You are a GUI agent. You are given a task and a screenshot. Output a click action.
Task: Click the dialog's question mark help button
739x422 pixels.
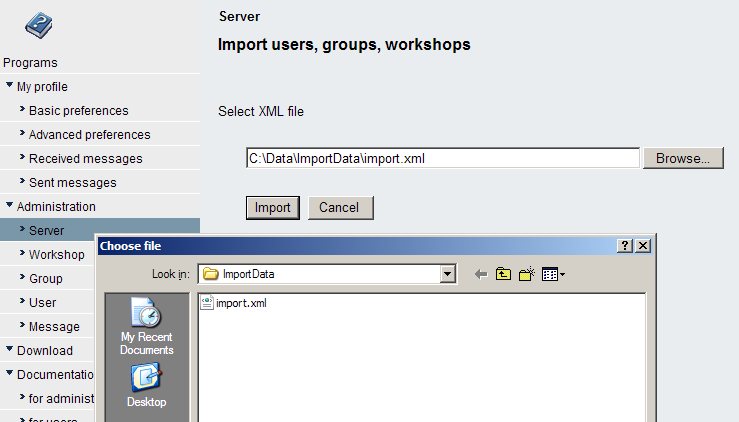pos(625,246)
